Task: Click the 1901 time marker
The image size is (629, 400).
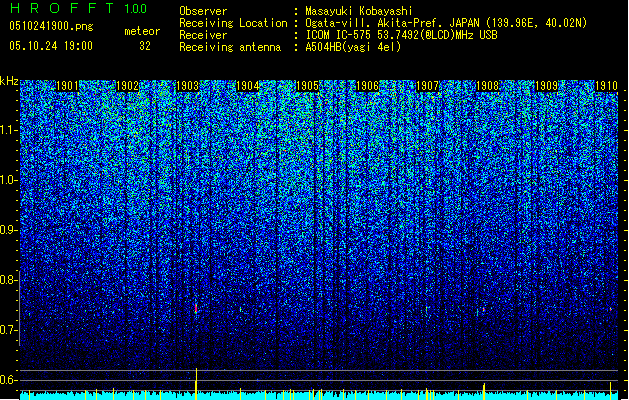Action: pos(67,86)
